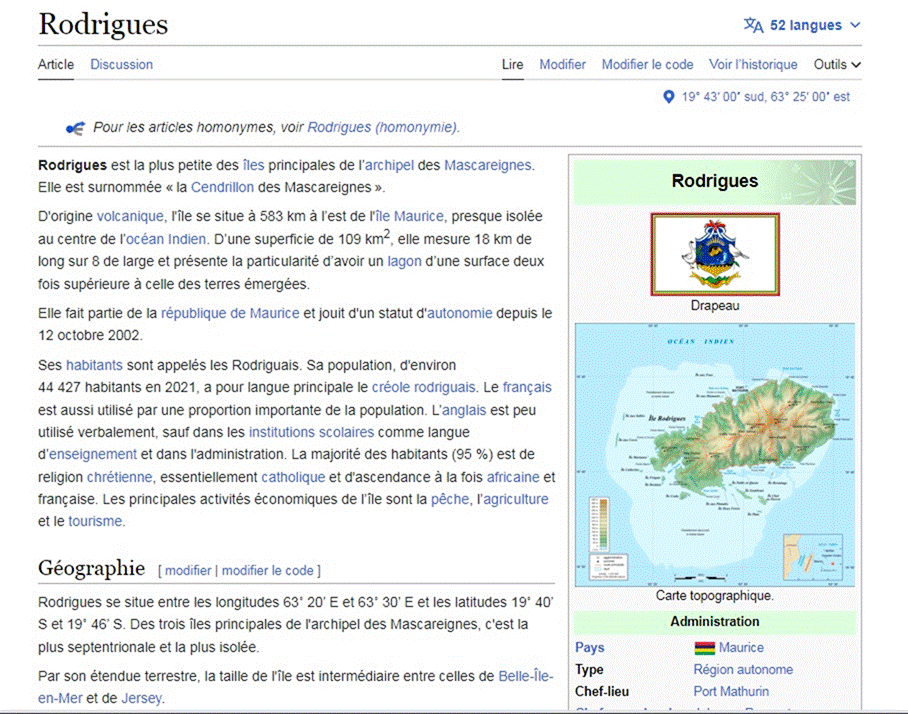Select the Modifier le code tab
The width and height of the screenshot is (908, 714).
coord(647,64)
